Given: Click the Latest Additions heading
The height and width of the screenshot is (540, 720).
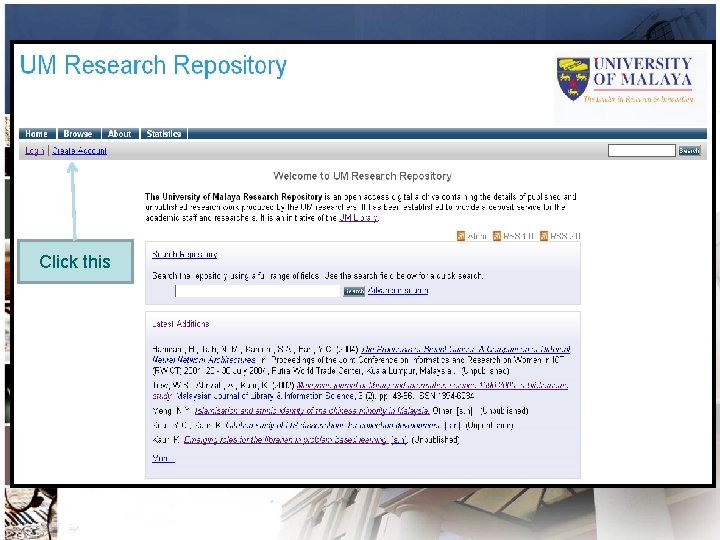Looking at the screenshot, I should coord(180,324).
